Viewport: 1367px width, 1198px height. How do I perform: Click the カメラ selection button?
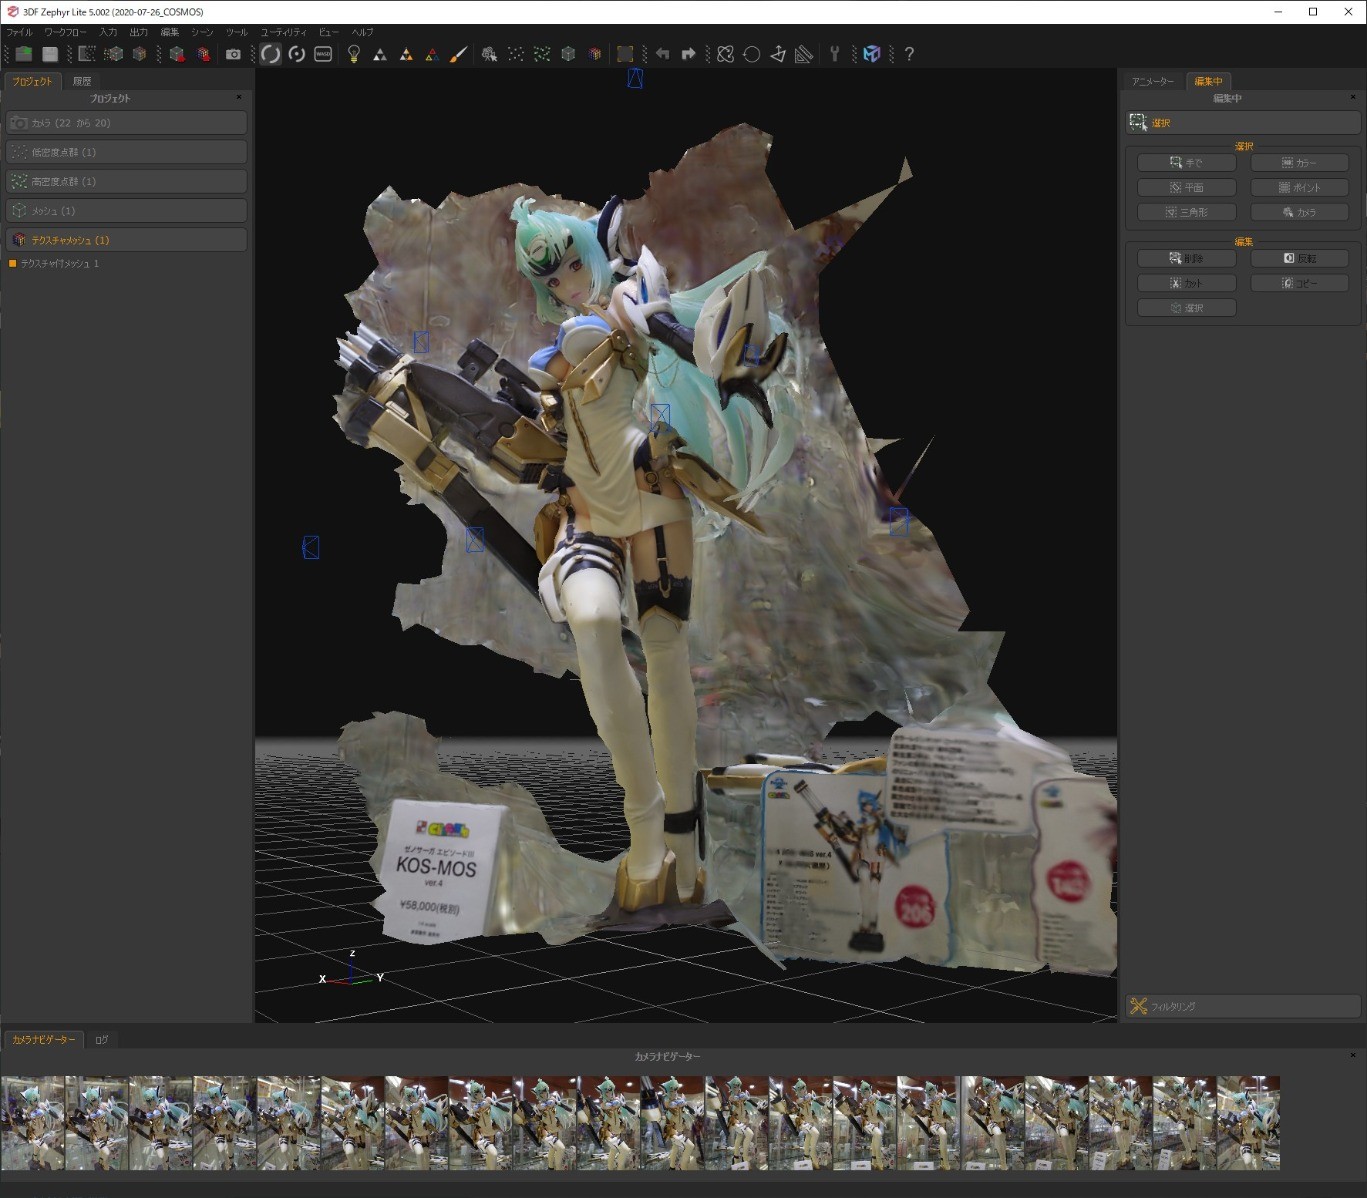(x=1299, y=212)
